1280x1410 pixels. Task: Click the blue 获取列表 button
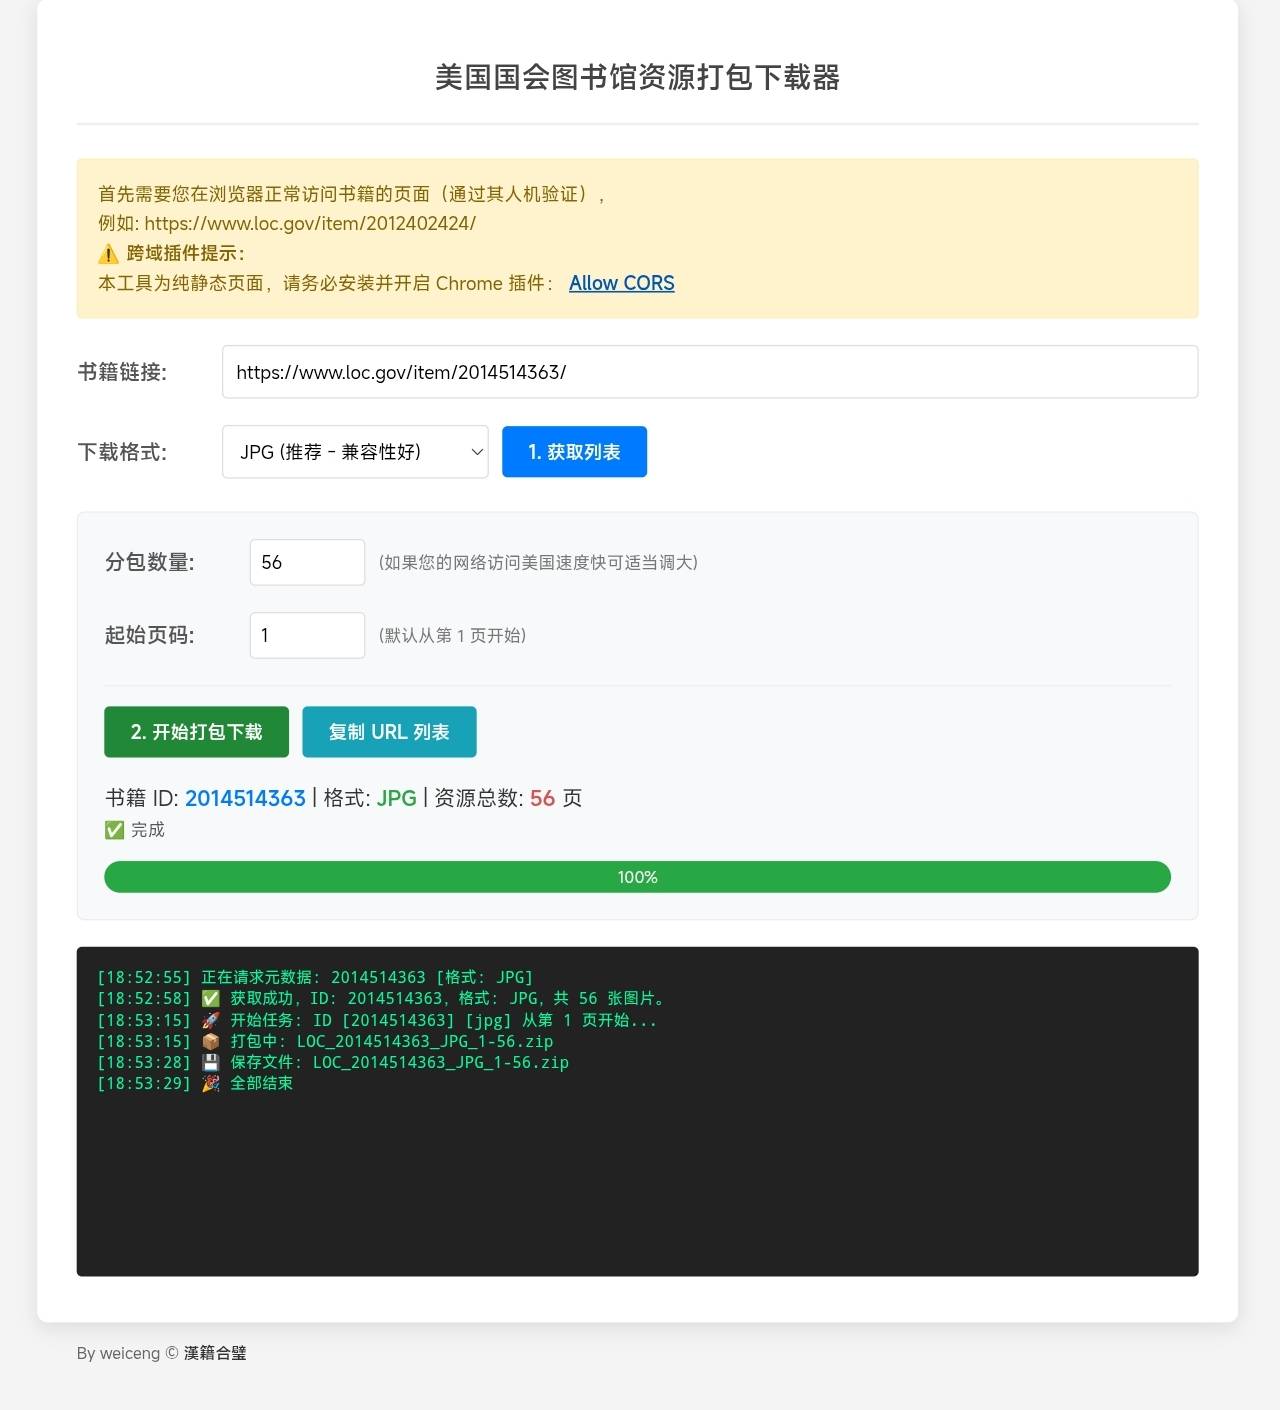coord(574,452)
